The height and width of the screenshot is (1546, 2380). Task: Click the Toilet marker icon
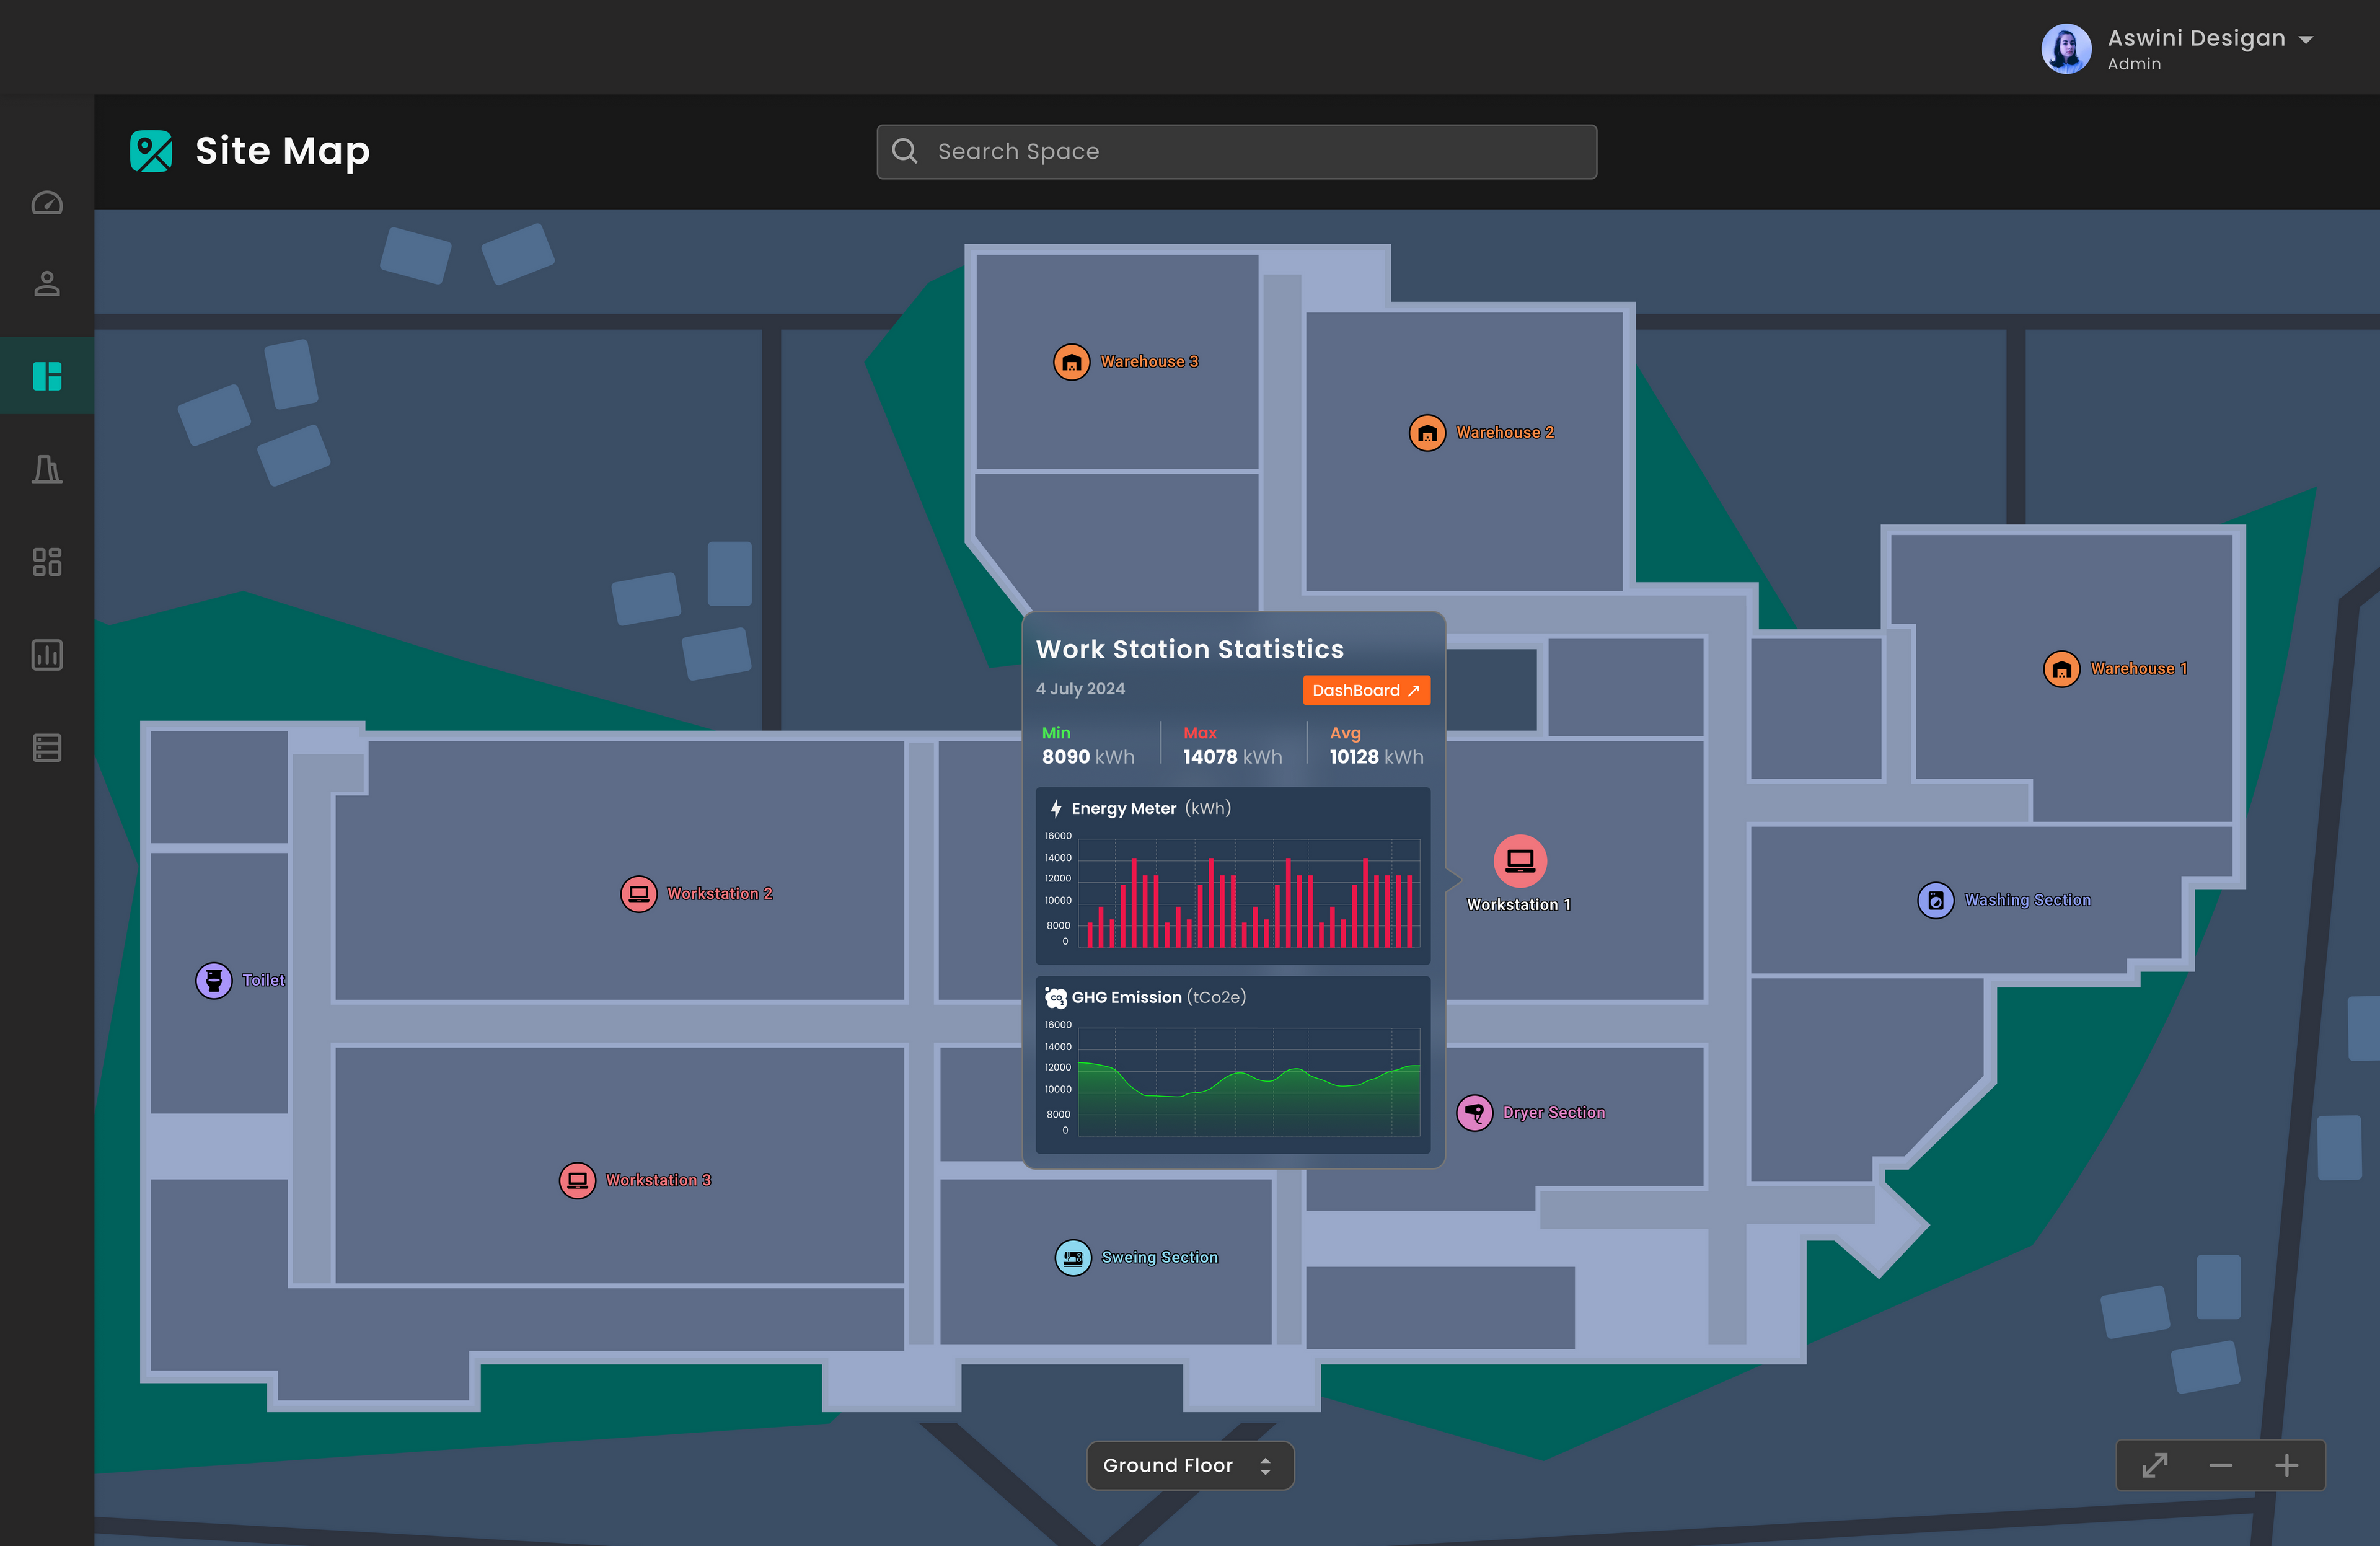213,981
